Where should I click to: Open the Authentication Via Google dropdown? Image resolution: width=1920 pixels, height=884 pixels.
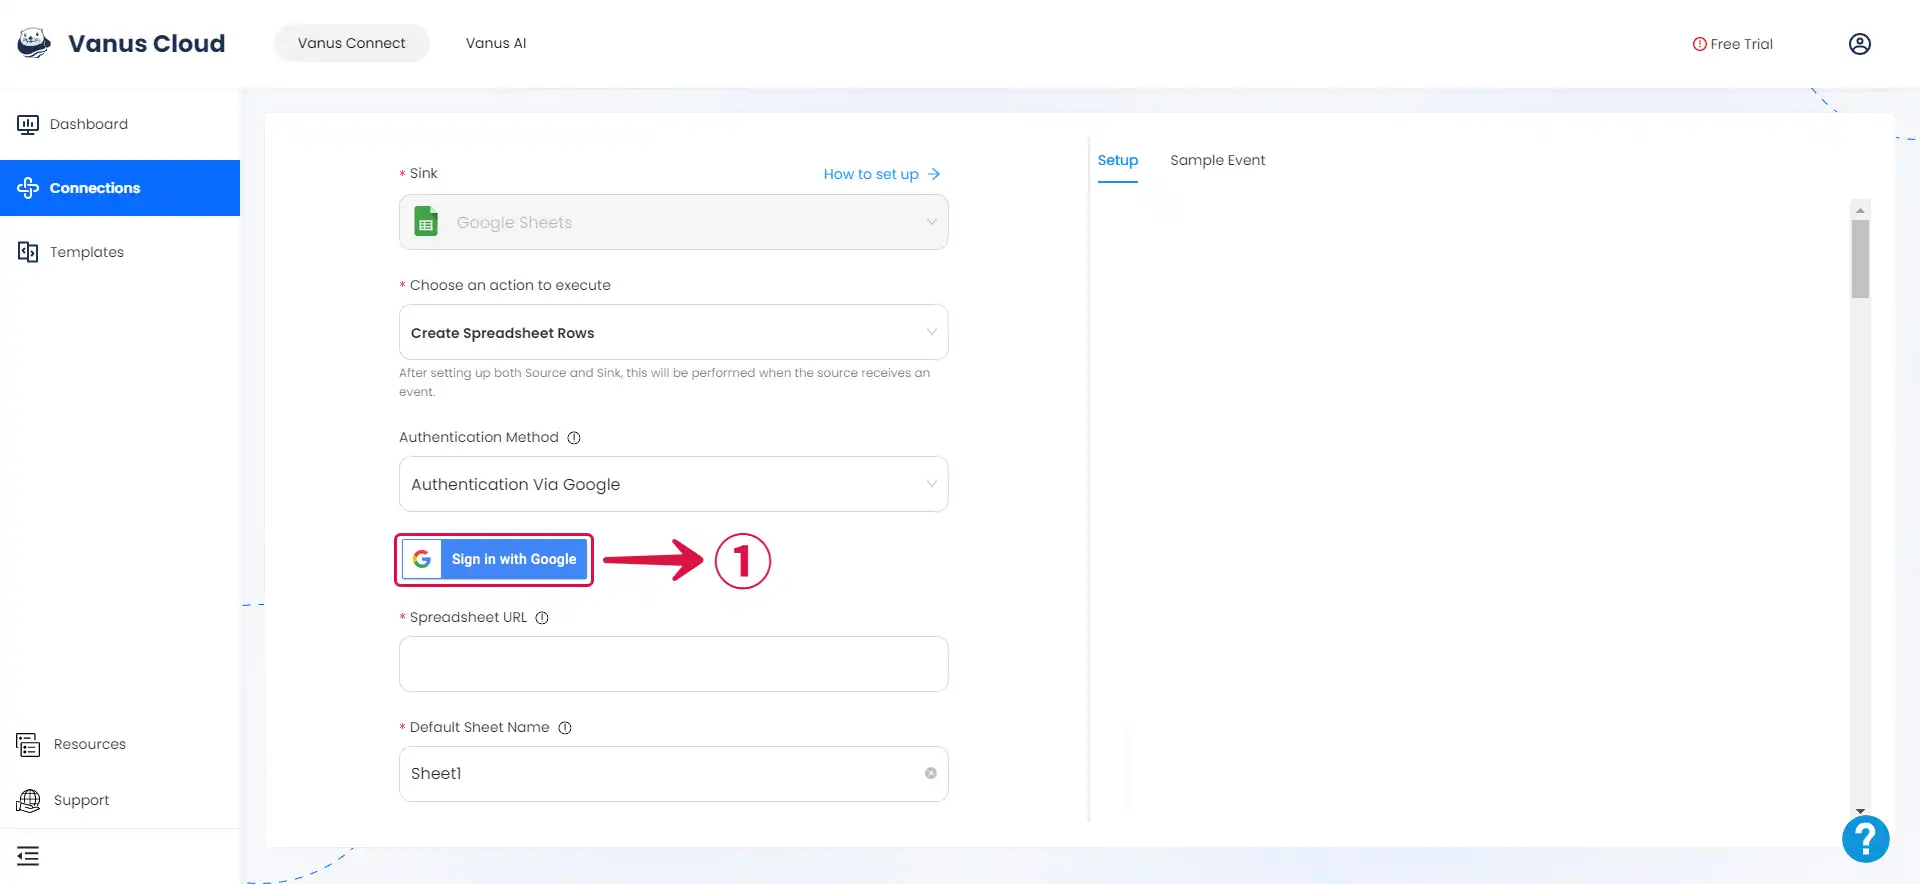tap(673, 484)
